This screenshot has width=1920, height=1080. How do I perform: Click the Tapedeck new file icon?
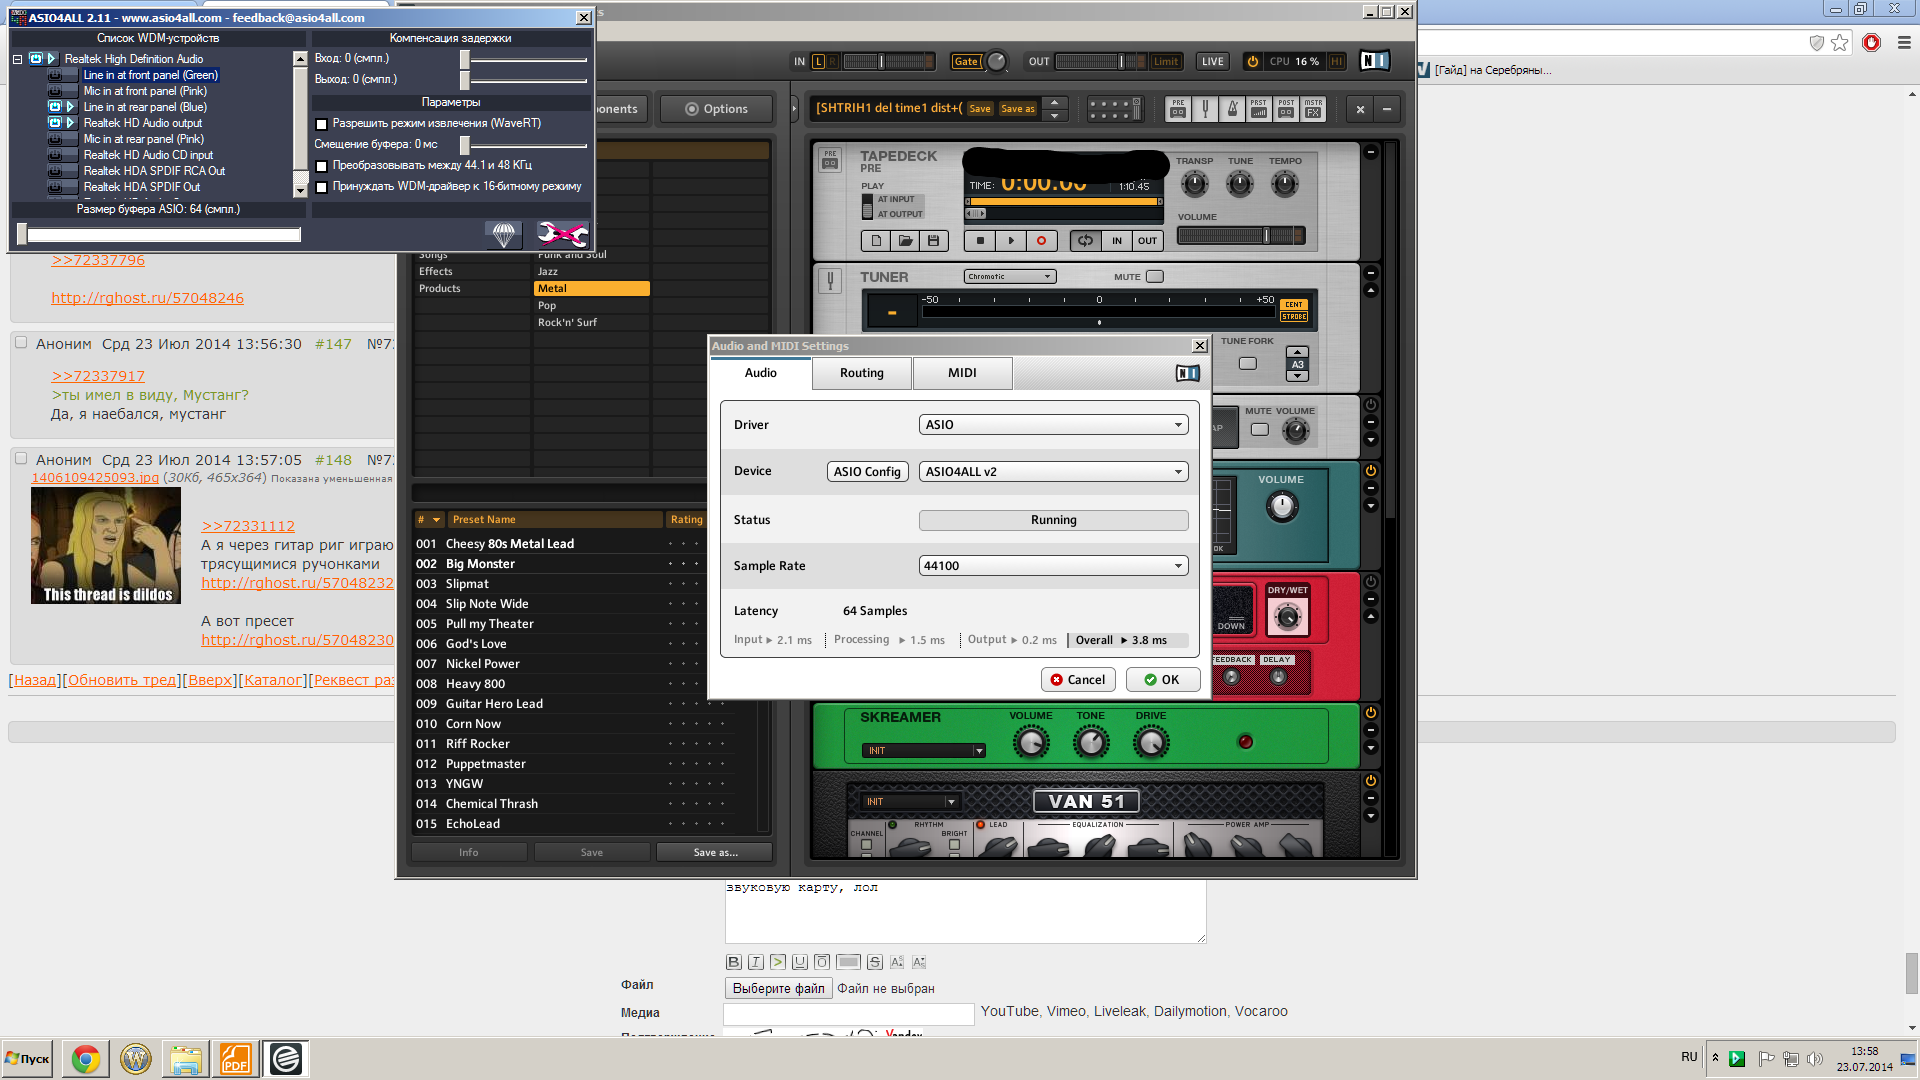tap(876, 241)
